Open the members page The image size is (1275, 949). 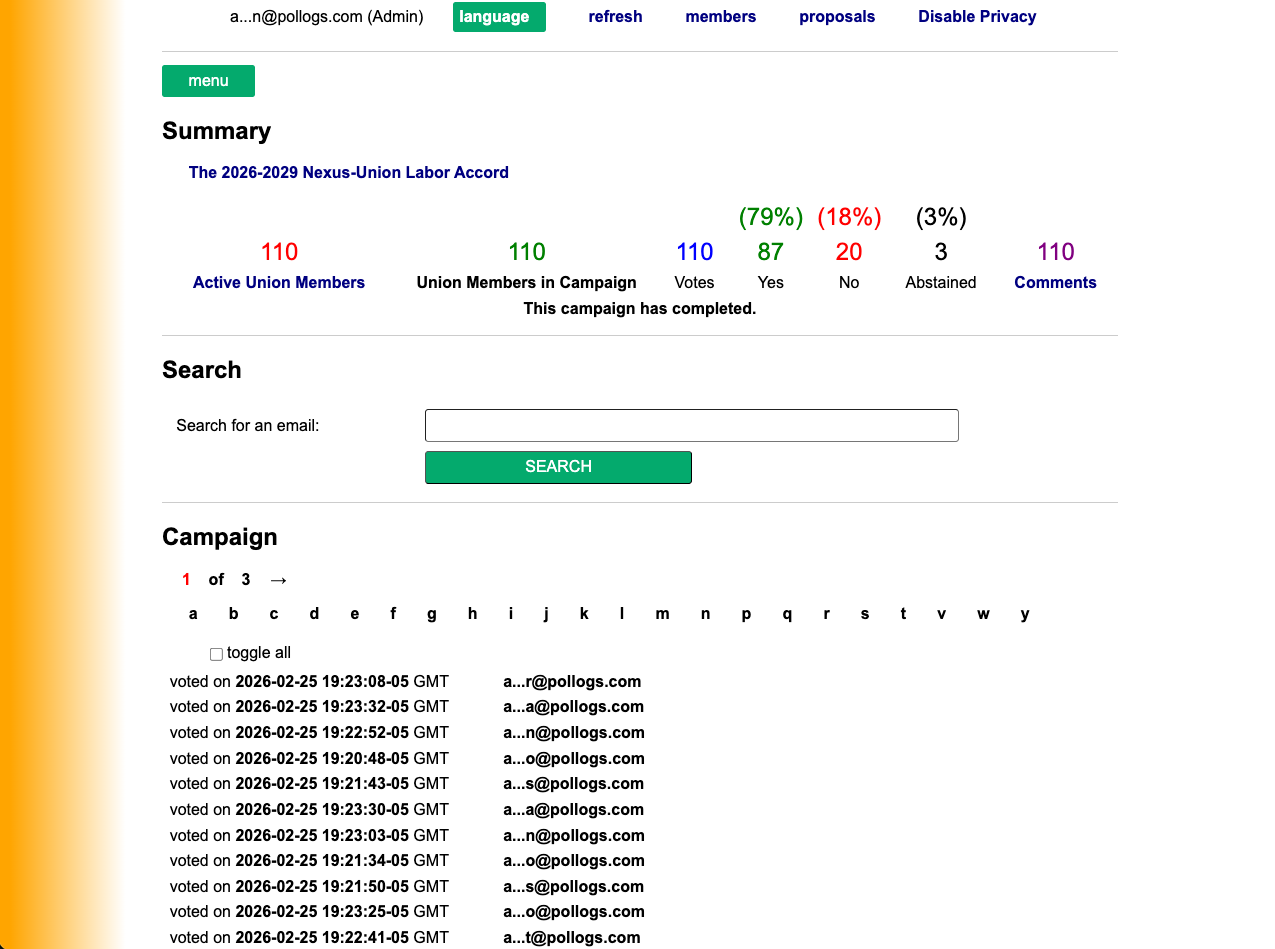click(720, 16)
